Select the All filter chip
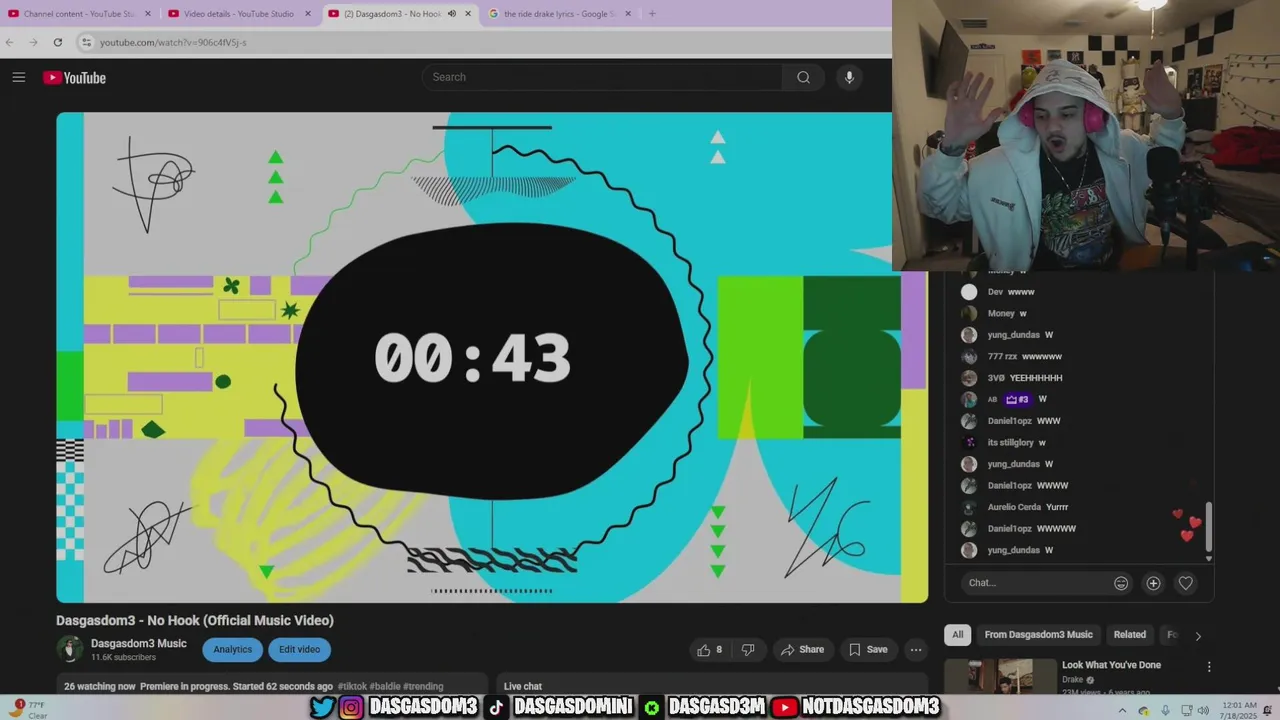 957,635
